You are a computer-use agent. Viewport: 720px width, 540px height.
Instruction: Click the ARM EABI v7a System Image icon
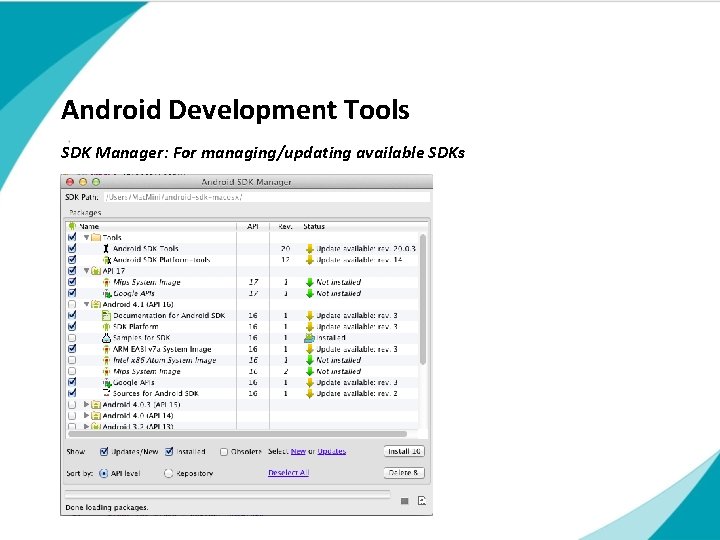[106, 349]
